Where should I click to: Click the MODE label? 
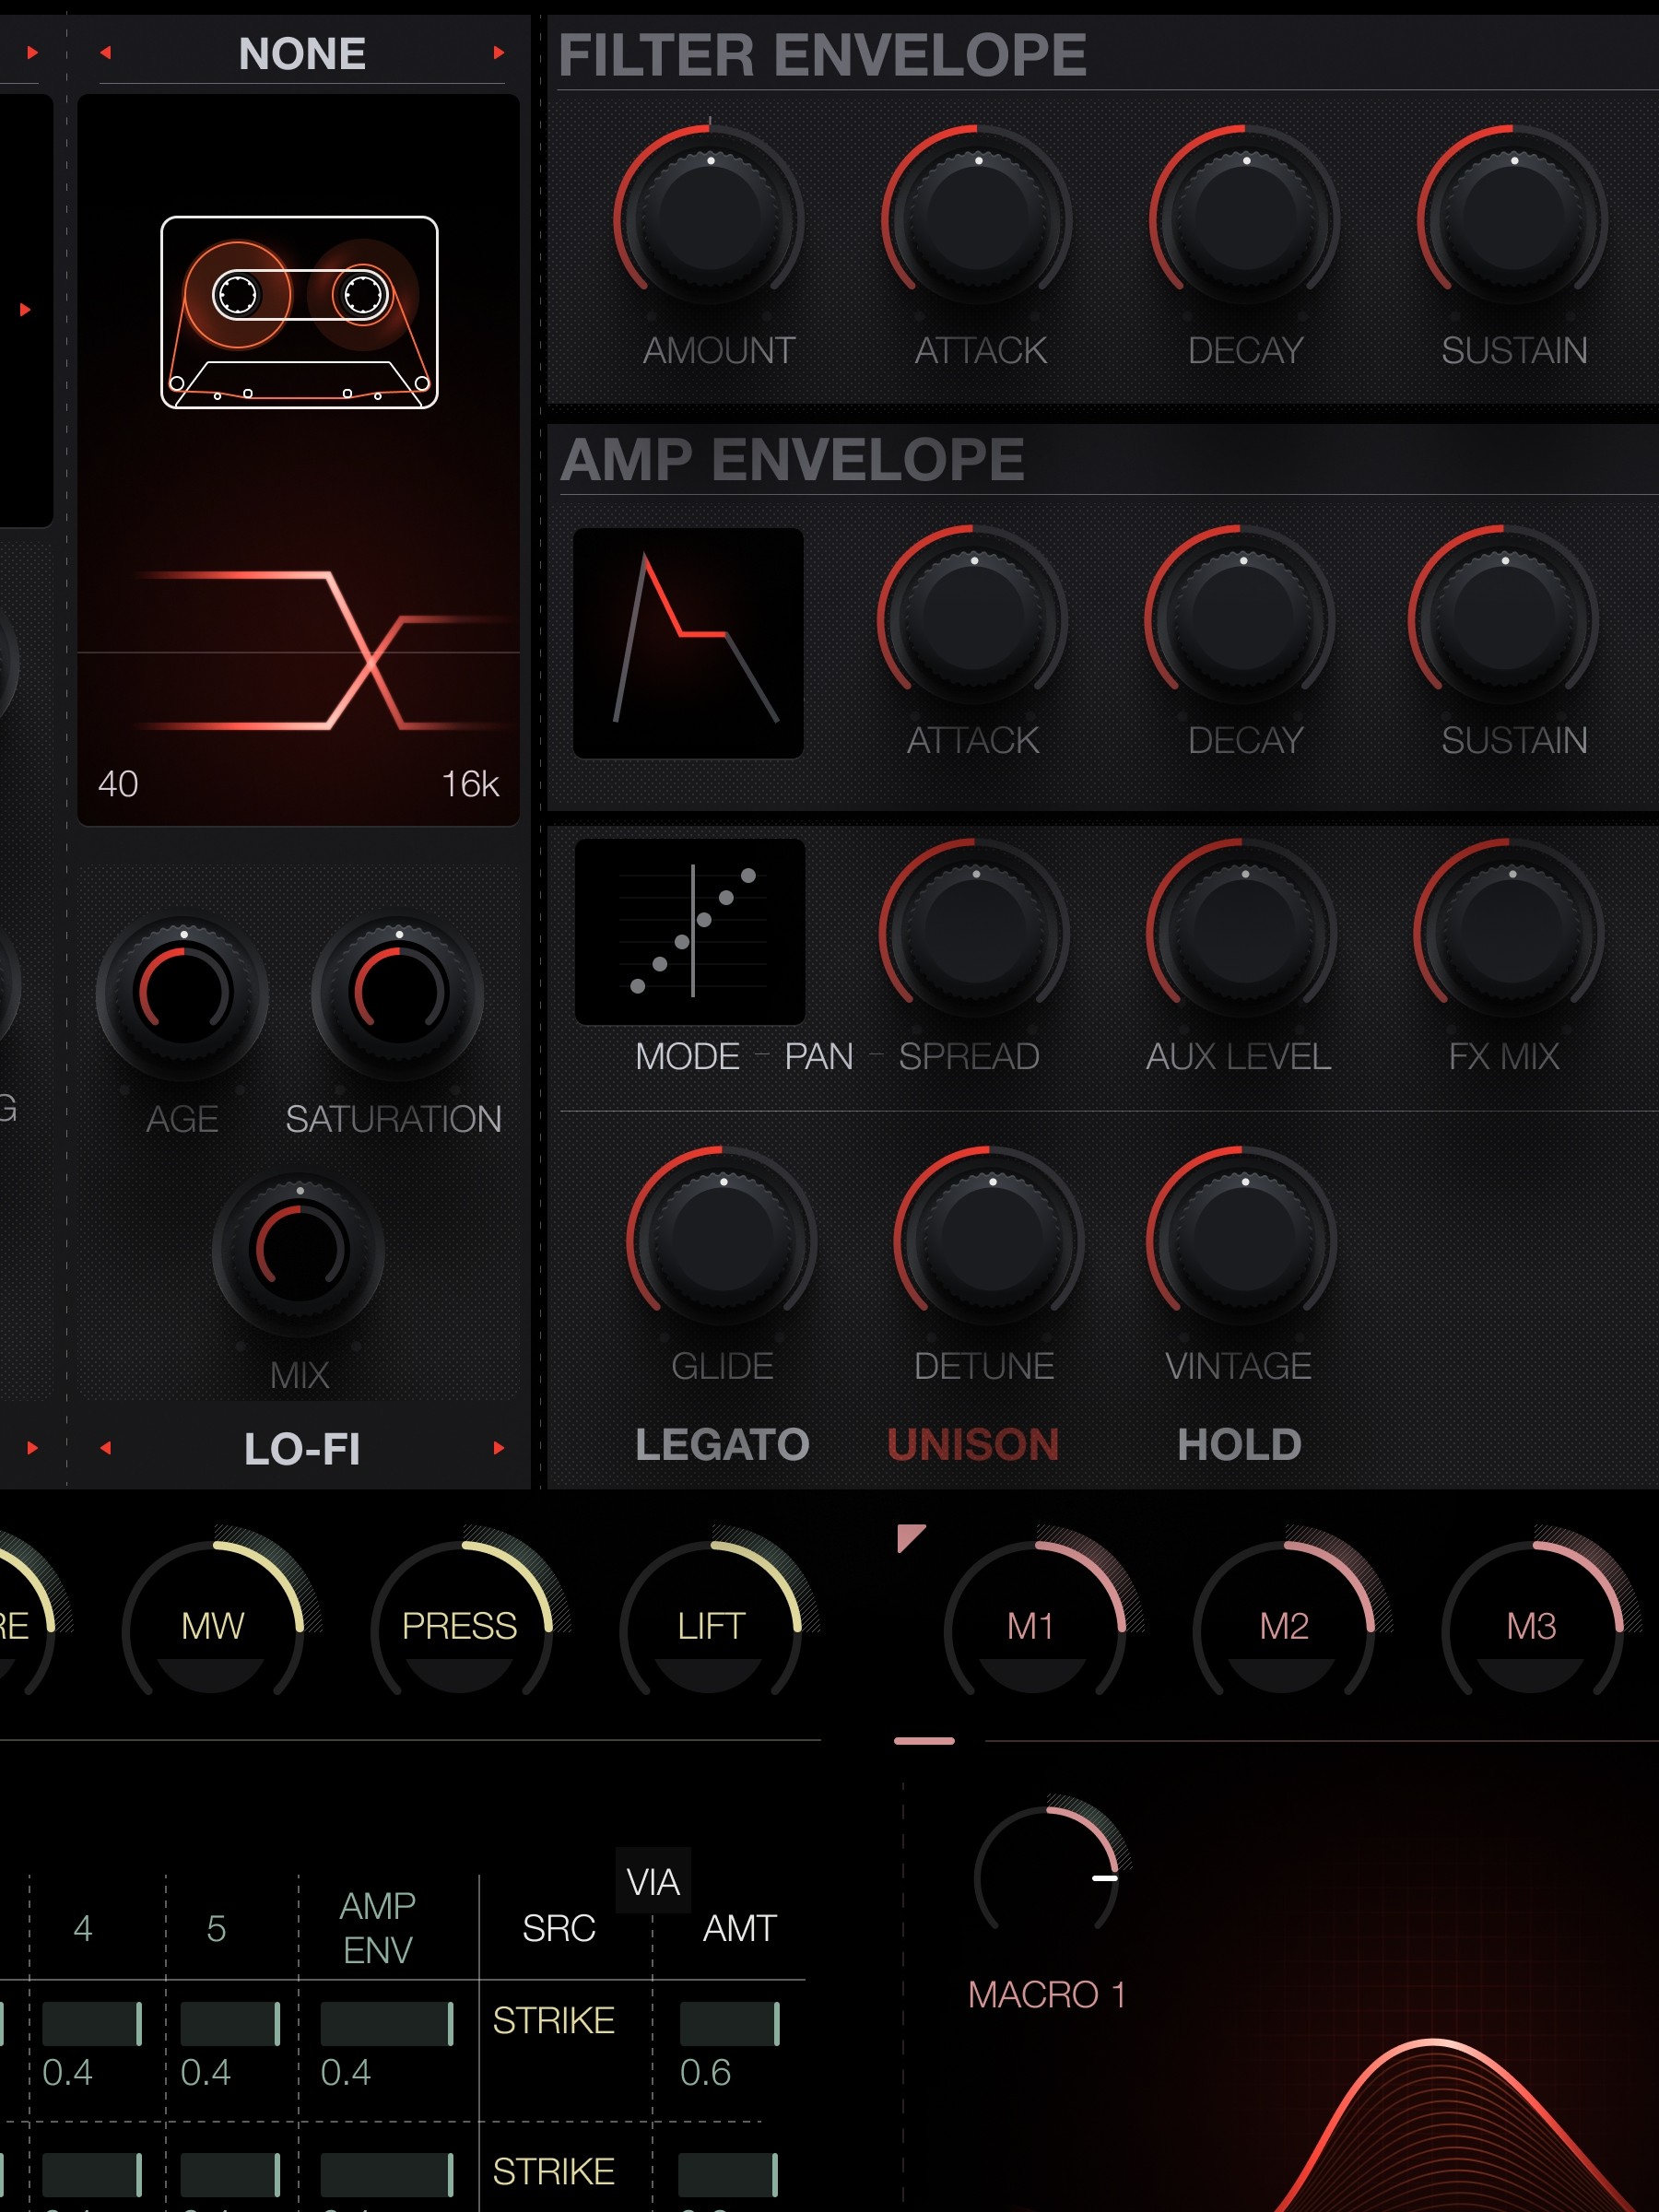coord(688,1056)
